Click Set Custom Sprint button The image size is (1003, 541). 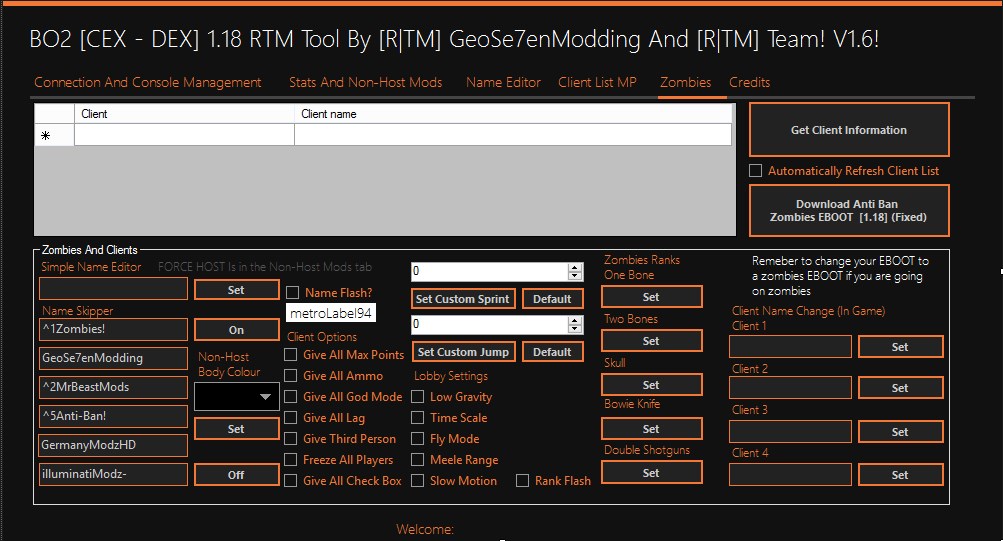click(x=462, y=299)
